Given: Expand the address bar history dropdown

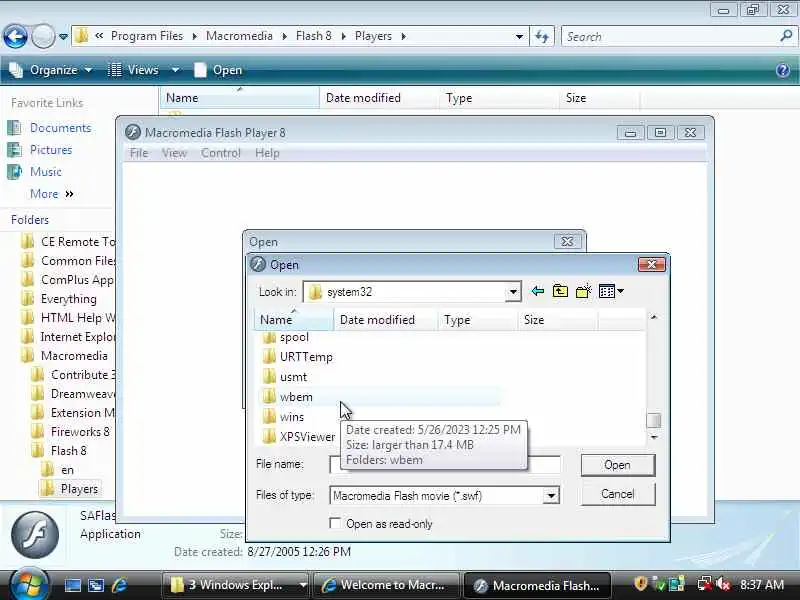Looking at the screenshot, I should (x=519, y=37).
